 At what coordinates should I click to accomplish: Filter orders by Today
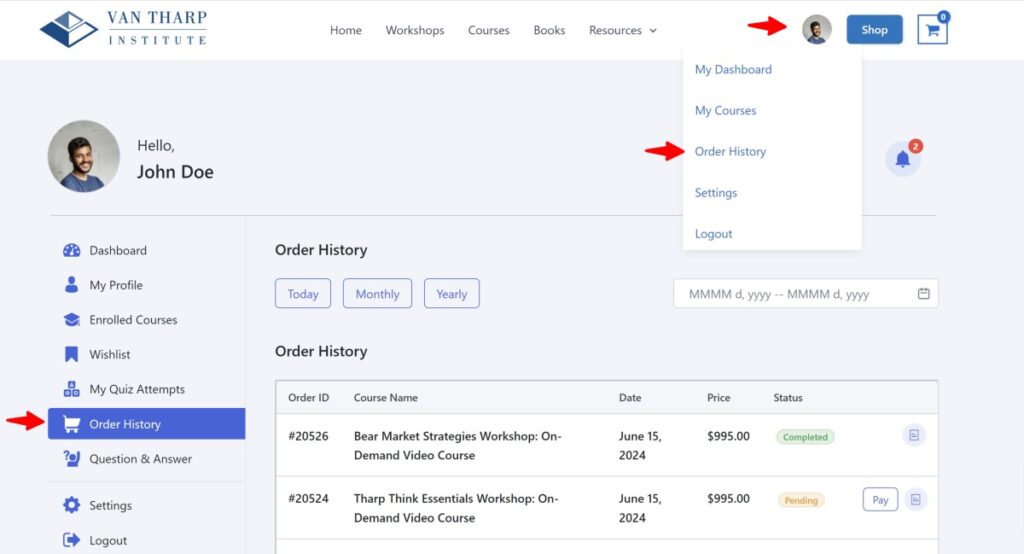tap(303, 293)
